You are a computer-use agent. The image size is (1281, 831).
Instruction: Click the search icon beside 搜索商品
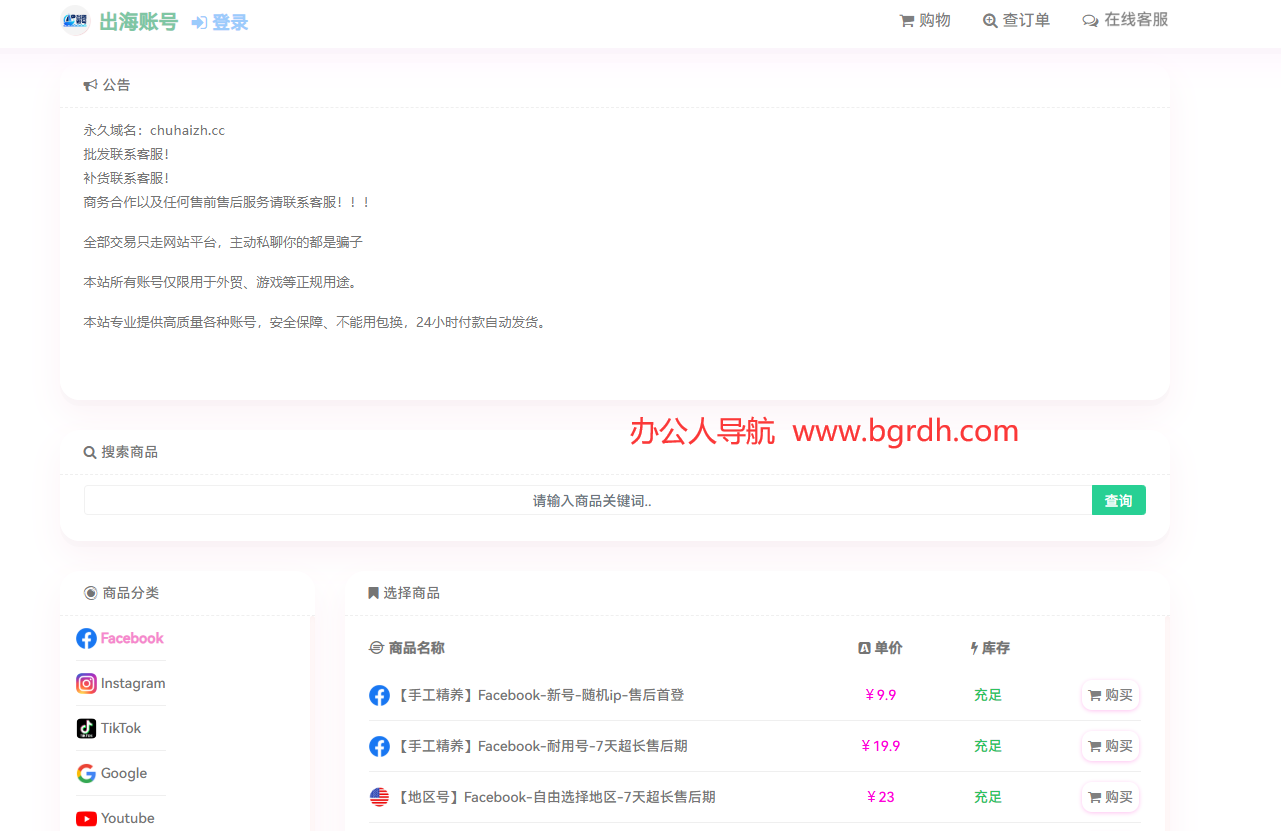[x=90, y=452]
